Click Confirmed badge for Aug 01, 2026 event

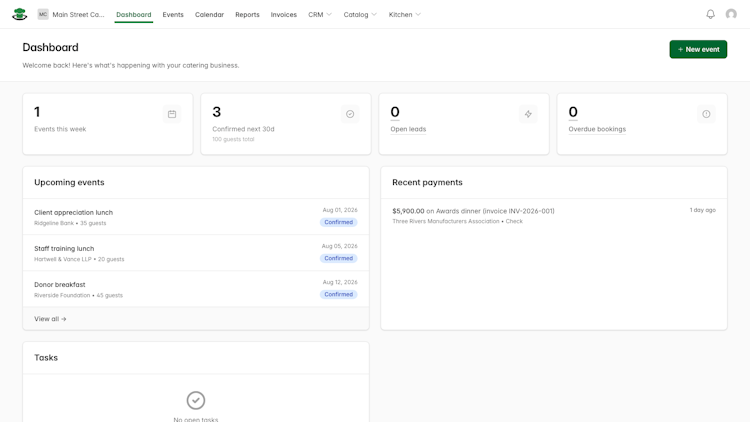tap(338, 222)
